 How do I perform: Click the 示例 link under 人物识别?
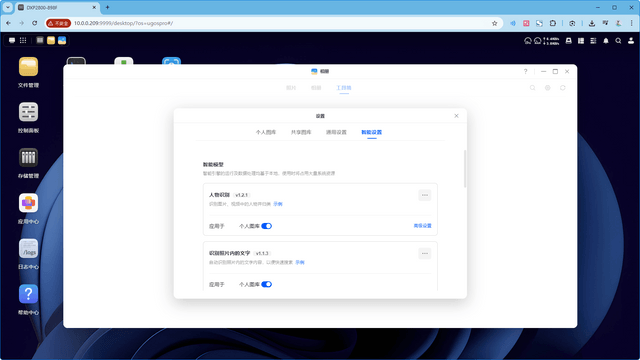point(278,204)
